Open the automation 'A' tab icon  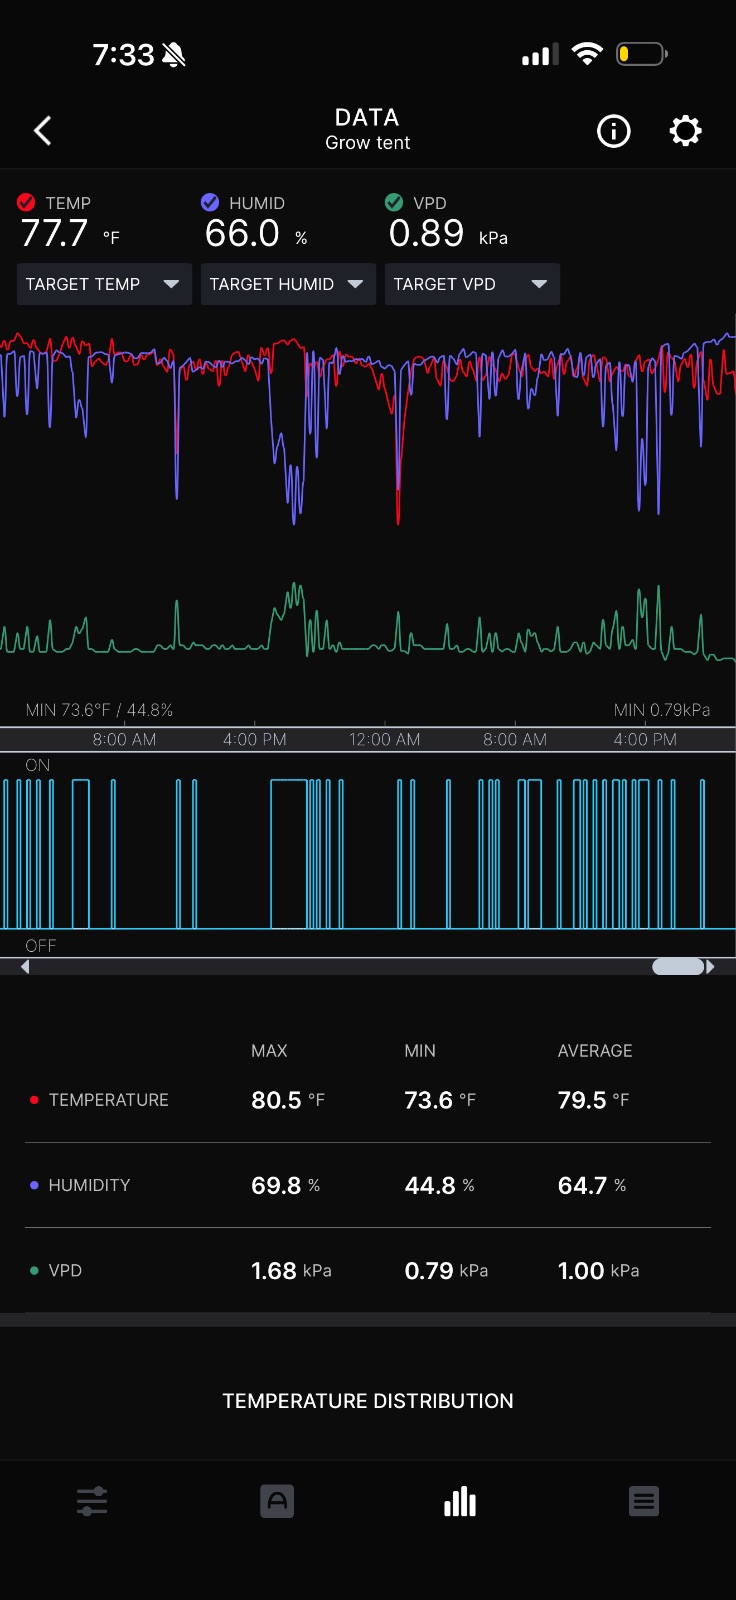(x=277, y=1501)
